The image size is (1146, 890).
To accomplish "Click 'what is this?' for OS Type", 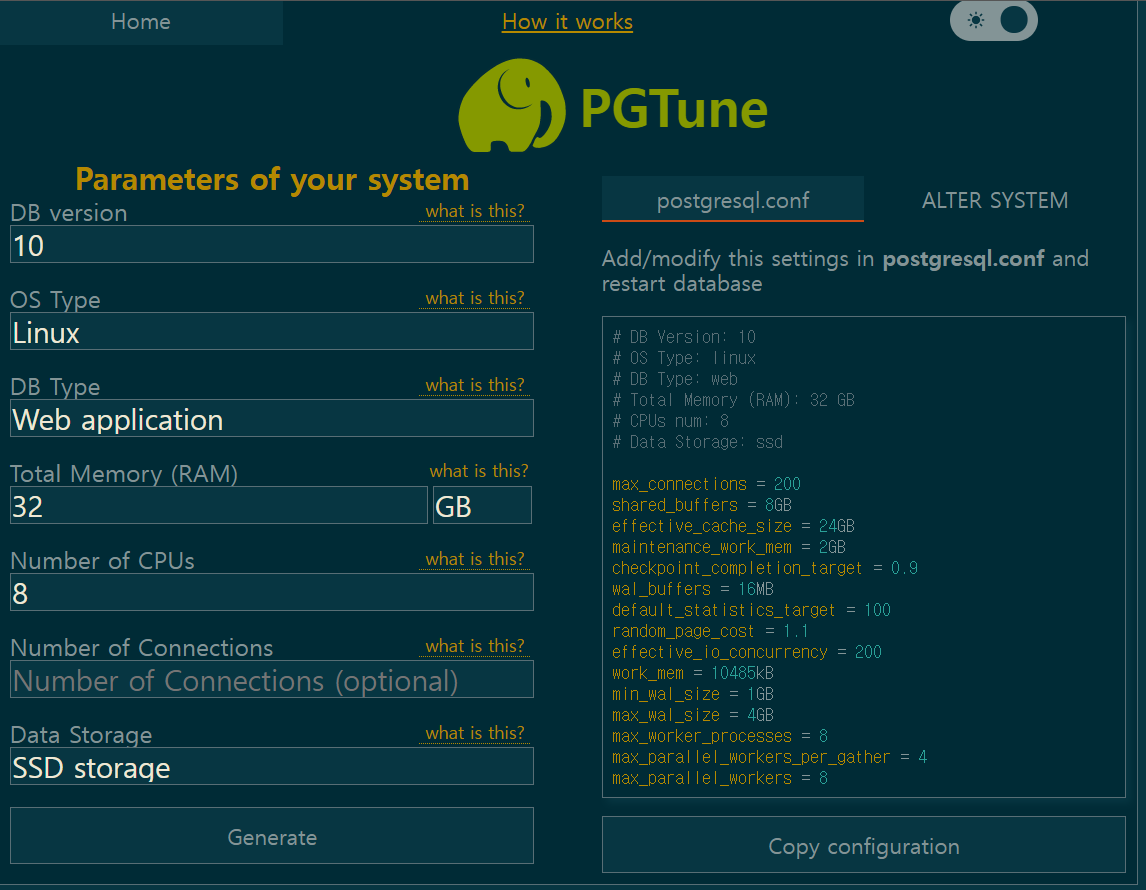I will pos(474,298).
